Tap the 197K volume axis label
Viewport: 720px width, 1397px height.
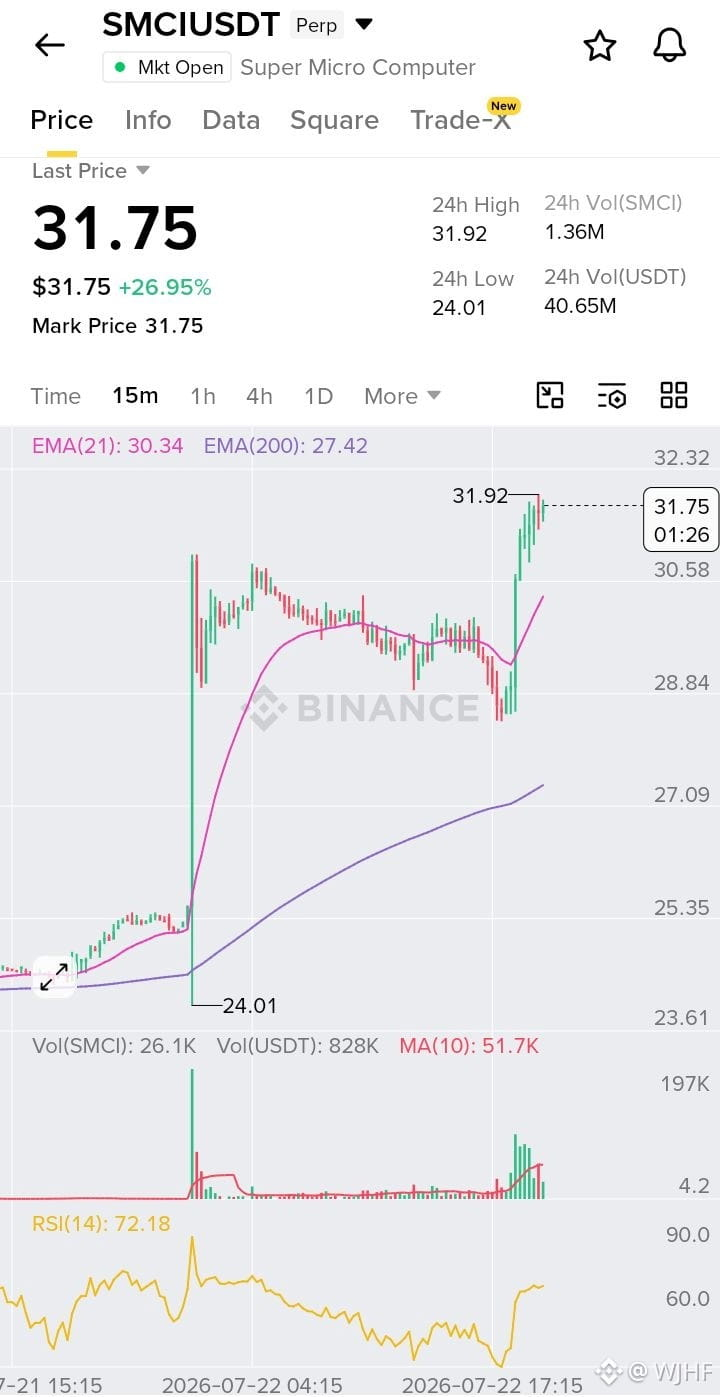click(x=685, y=1084)
